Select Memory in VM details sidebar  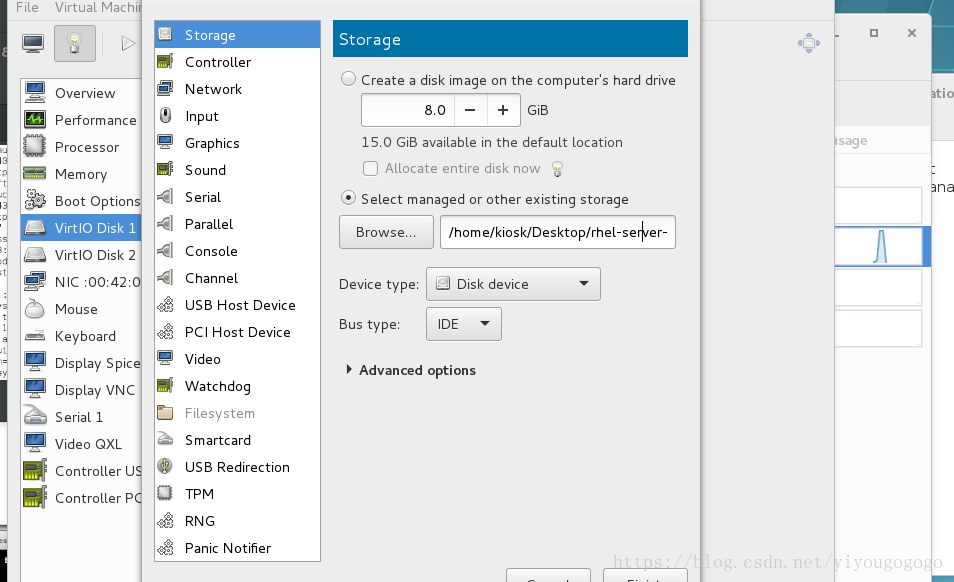tap(81, 174)
